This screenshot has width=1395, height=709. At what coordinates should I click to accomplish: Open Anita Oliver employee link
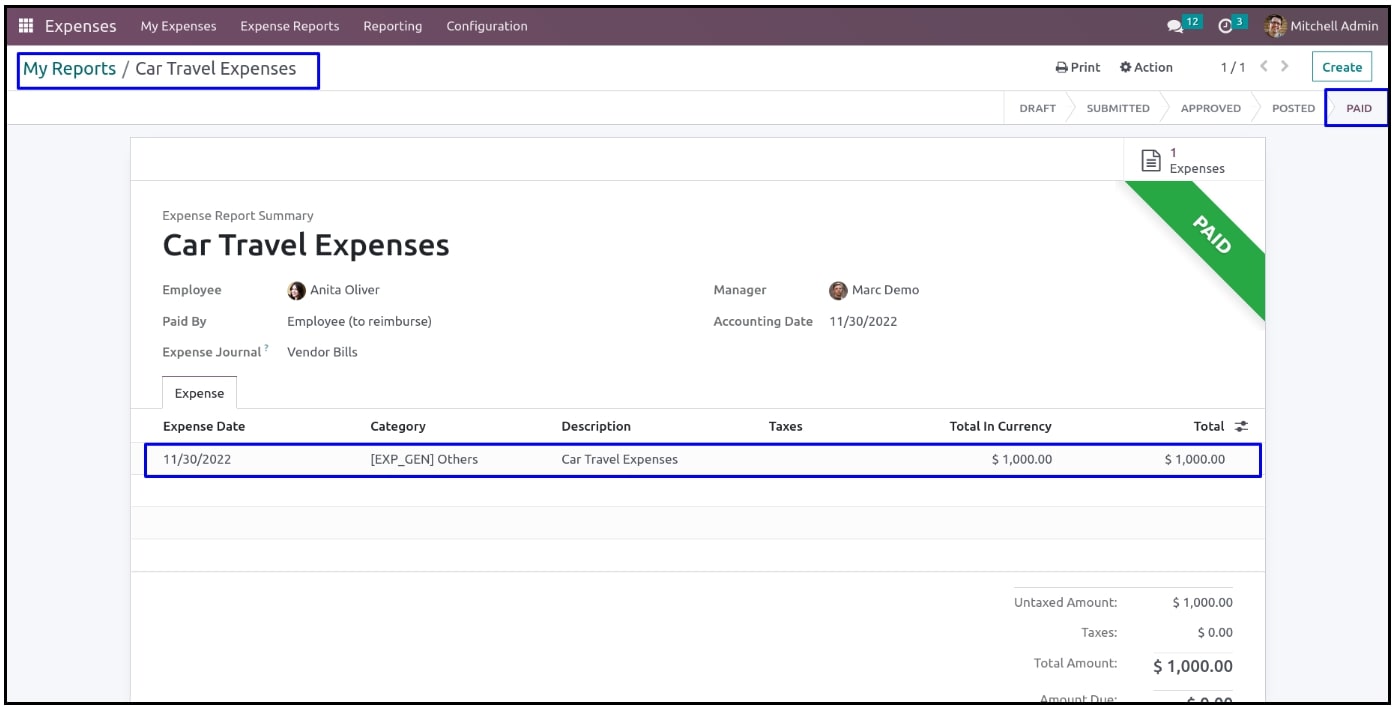[344, 290]
